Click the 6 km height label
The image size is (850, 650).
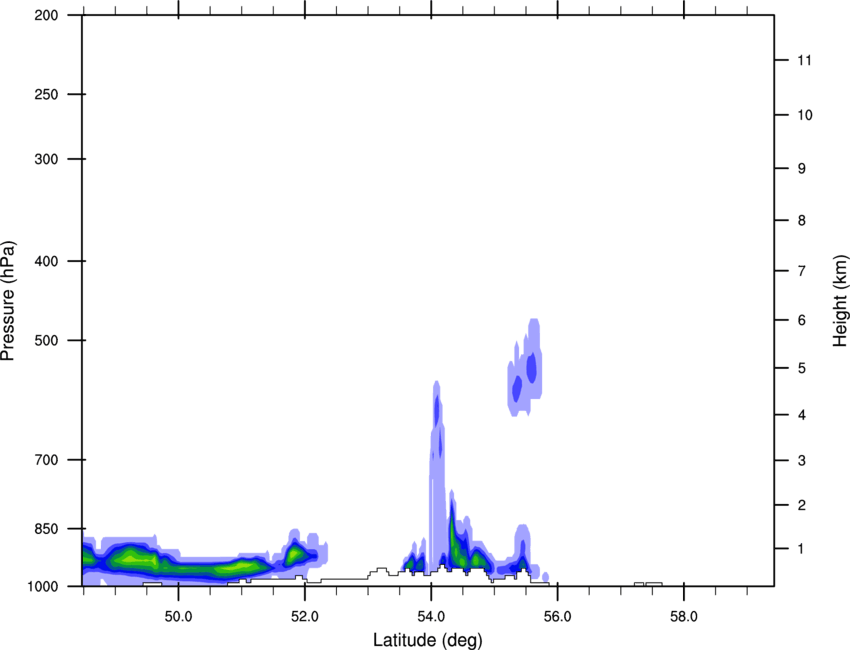[x=801, y=320]
